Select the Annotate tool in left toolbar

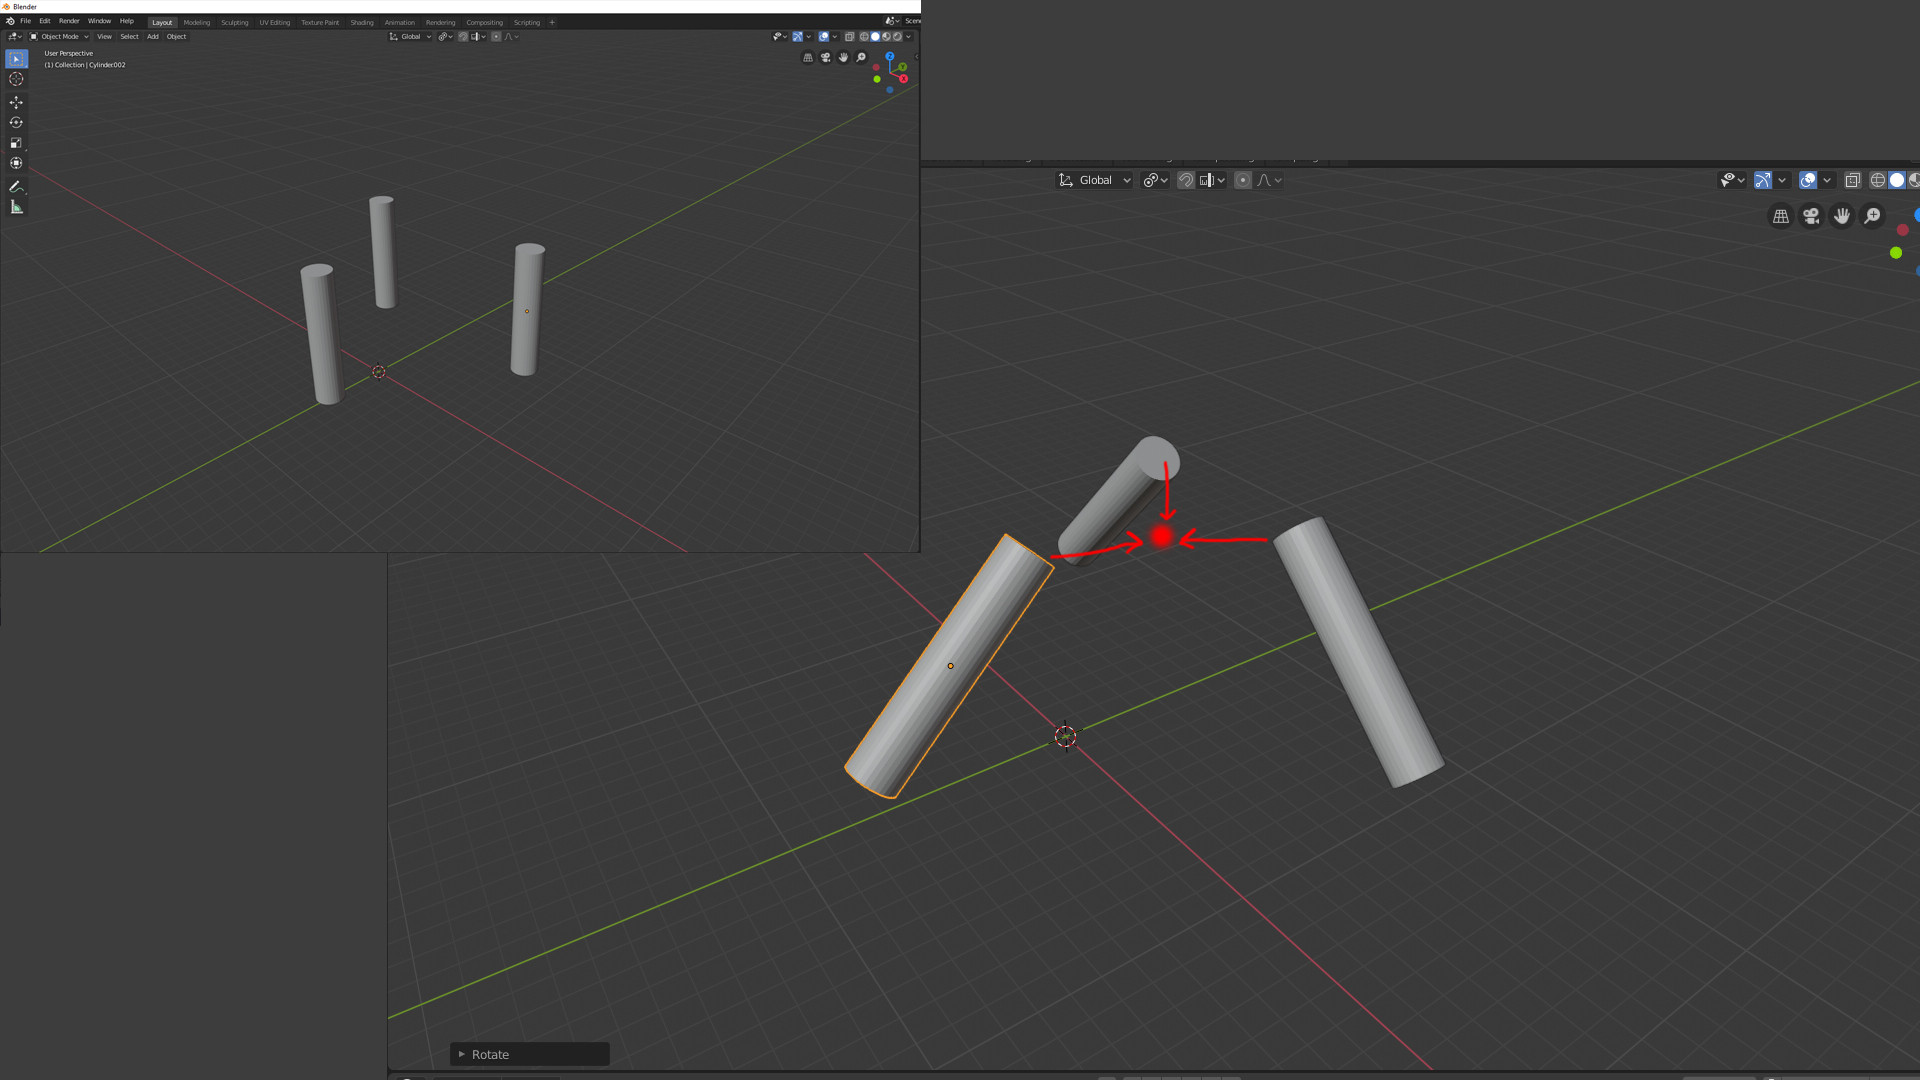[x=16, y=186]
